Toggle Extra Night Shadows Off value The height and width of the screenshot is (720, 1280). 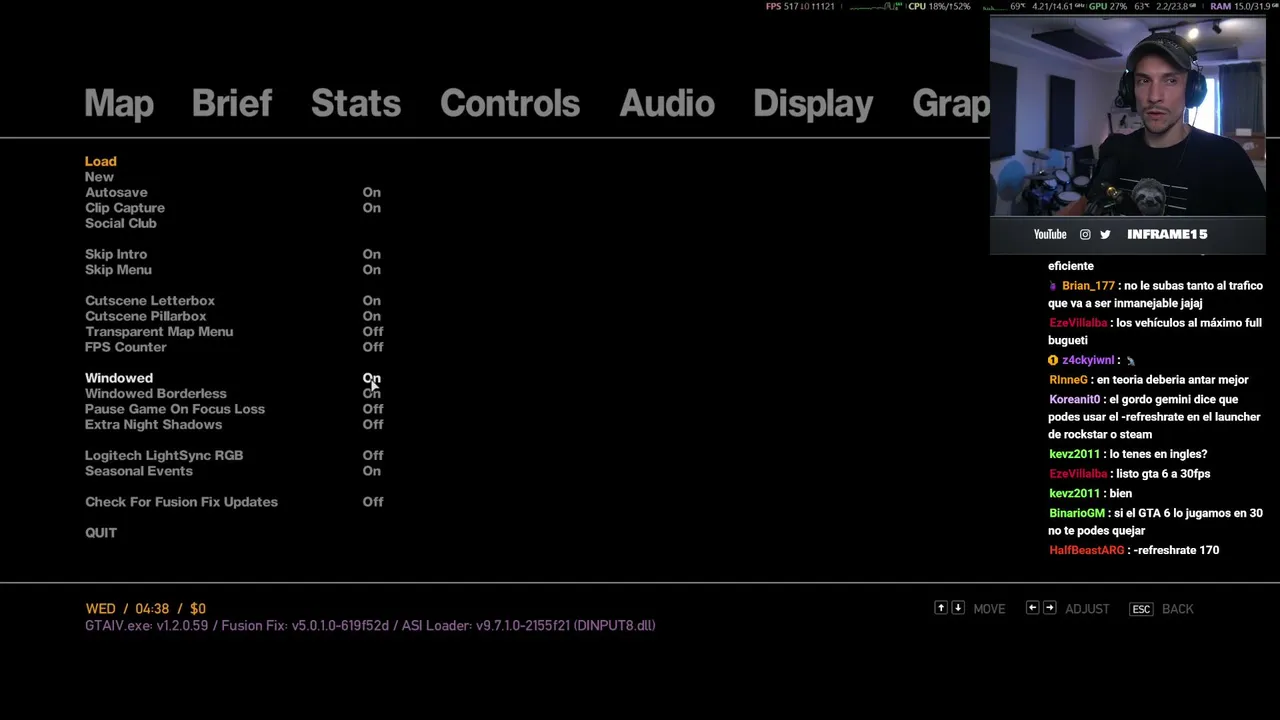[373, 425]
